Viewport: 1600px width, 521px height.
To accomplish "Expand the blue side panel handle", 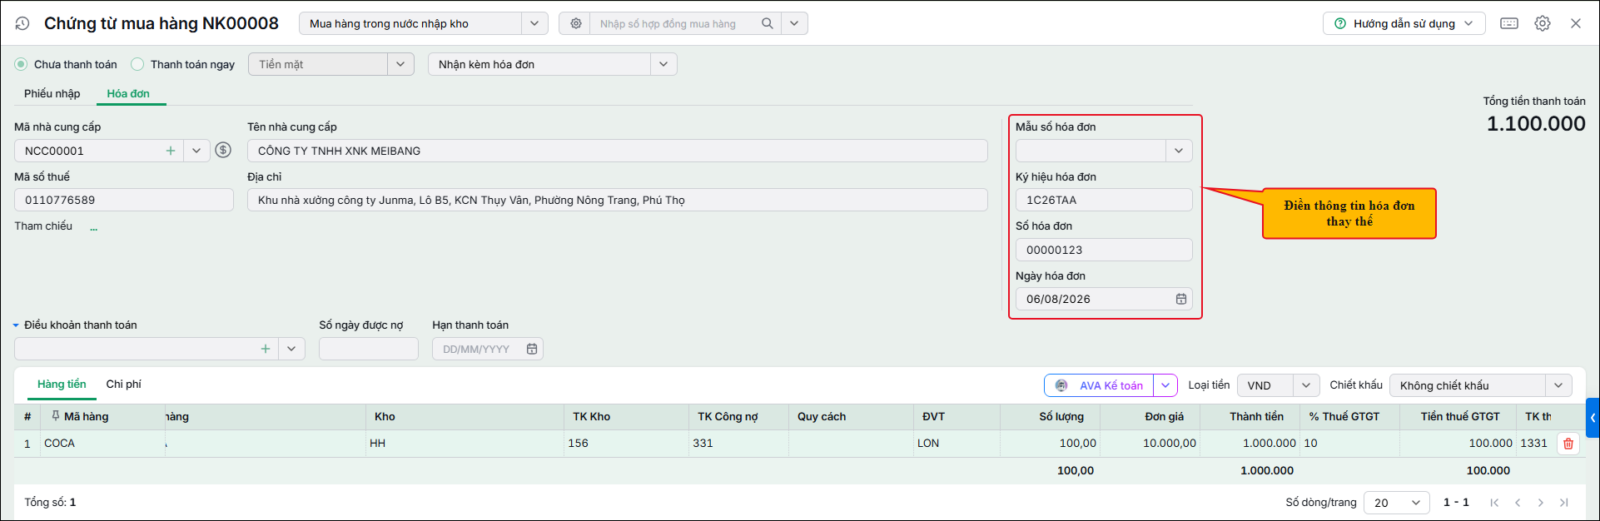I will click(x=1593, y=418).
